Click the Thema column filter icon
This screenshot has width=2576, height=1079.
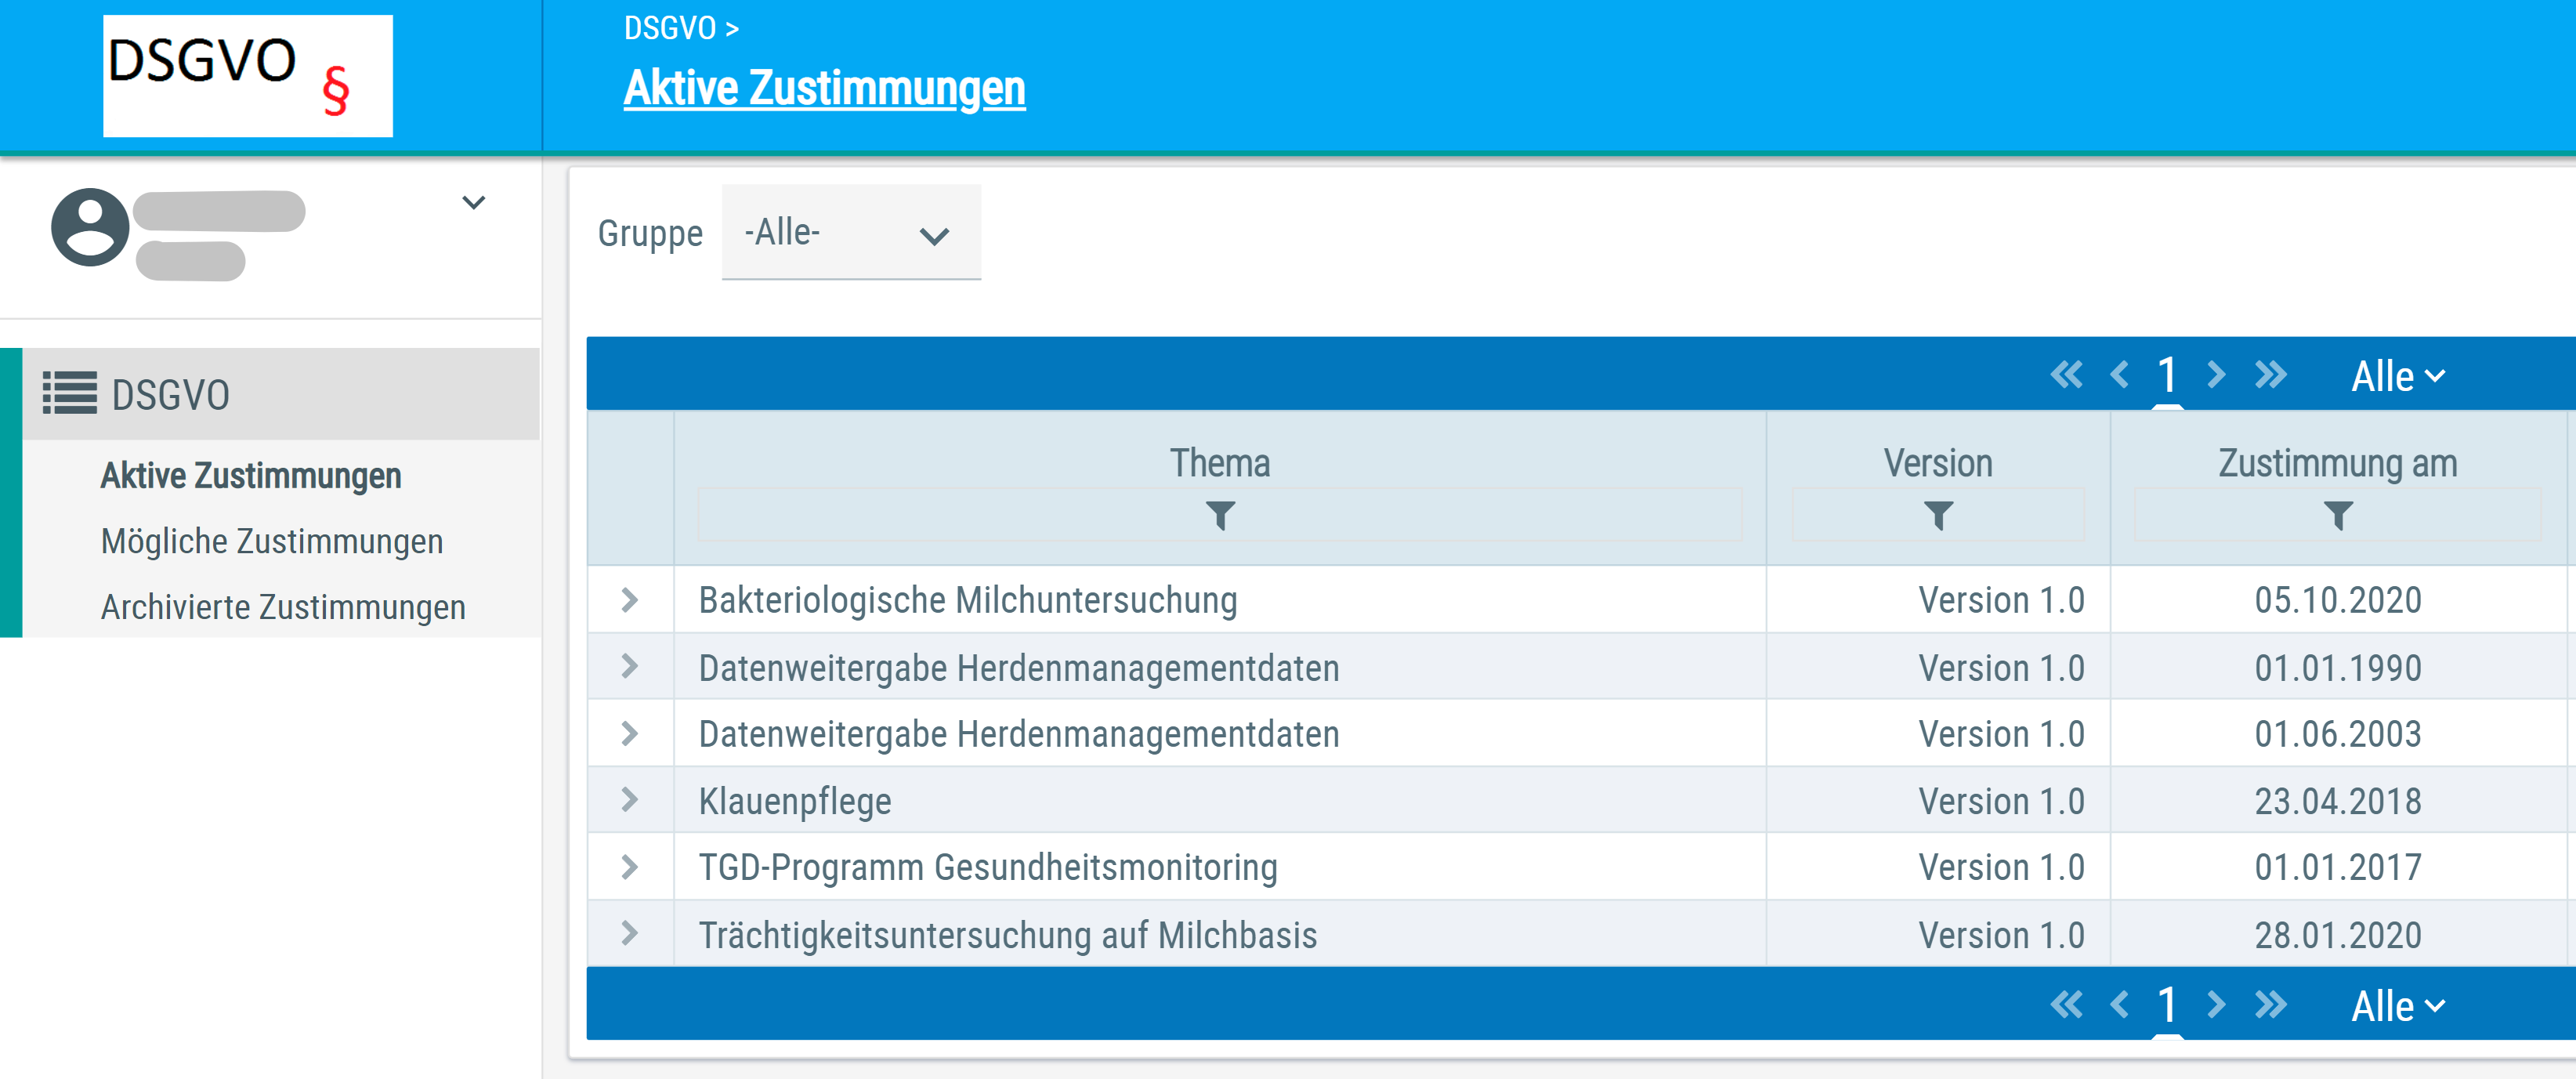[1219, 516]
